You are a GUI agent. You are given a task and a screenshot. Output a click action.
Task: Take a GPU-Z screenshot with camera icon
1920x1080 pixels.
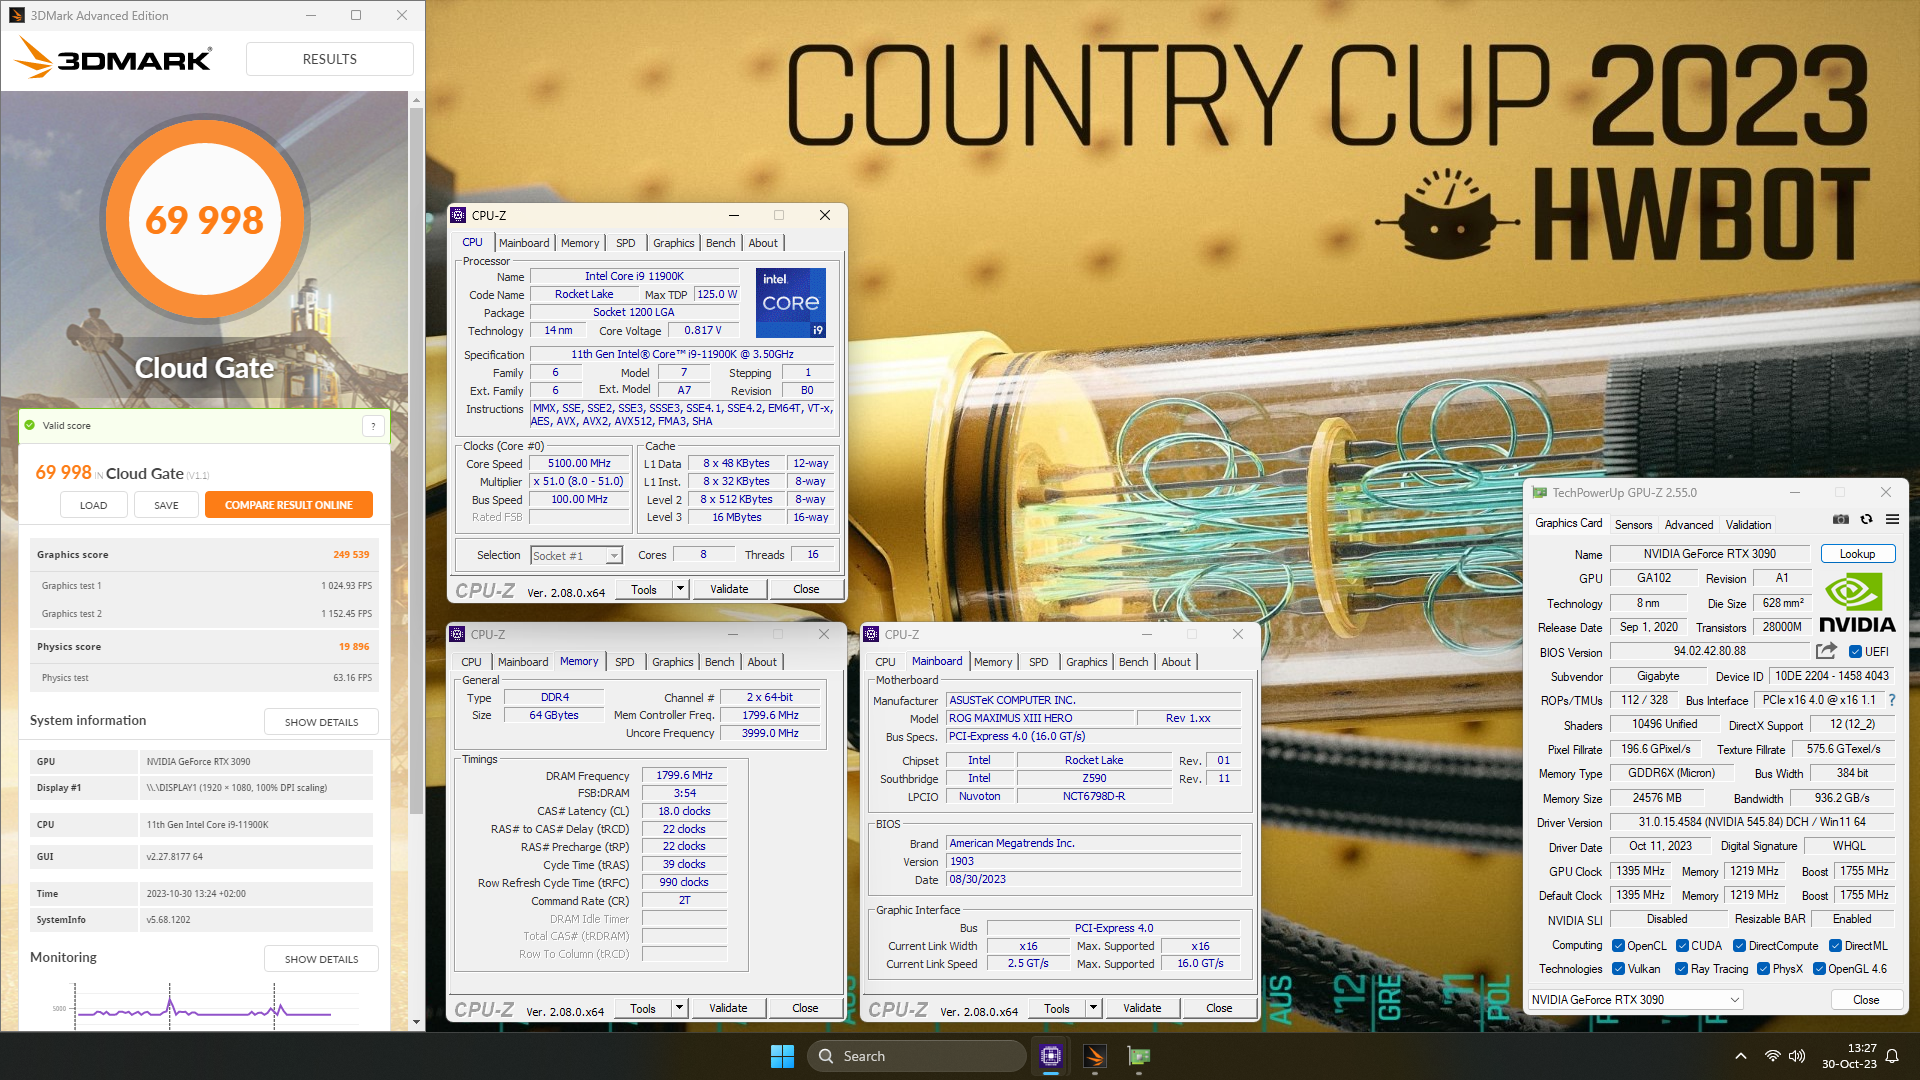pos(1840,520)
